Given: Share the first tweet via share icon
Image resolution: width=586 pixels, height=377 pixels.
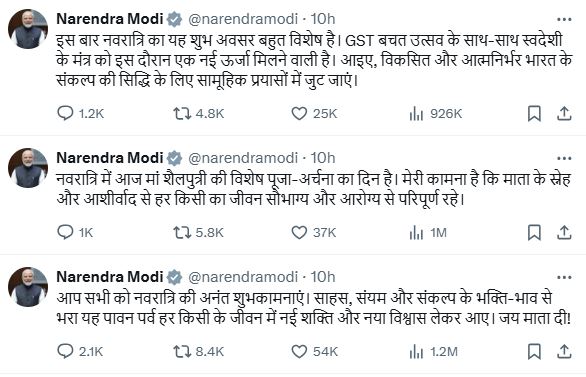Looking at the screenshot, I should 564,113.
